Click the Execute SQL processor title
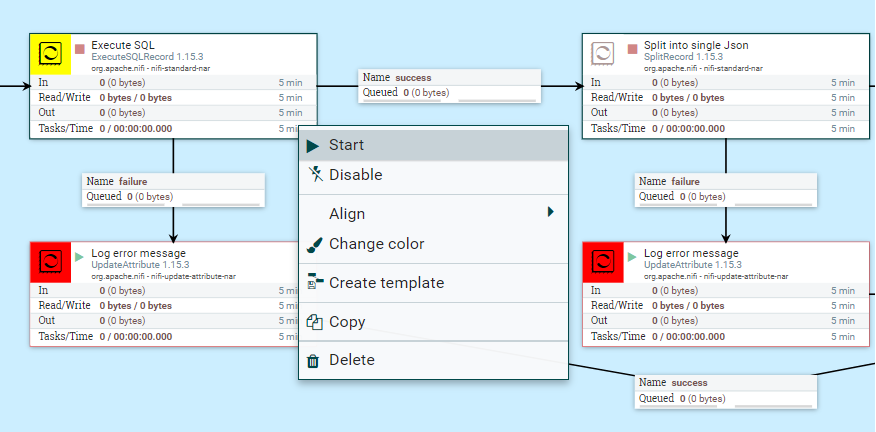This screenshot has width=876, height=432. (122, 45)
